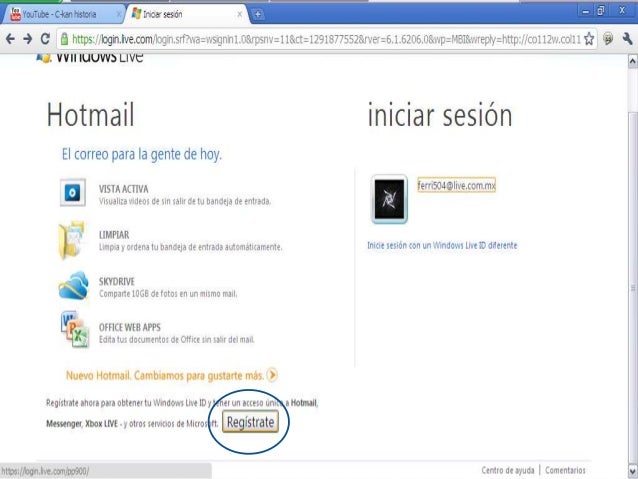Click the SkyDrive cloud icon
The image size is (638, 479).
tap(73, 286)
